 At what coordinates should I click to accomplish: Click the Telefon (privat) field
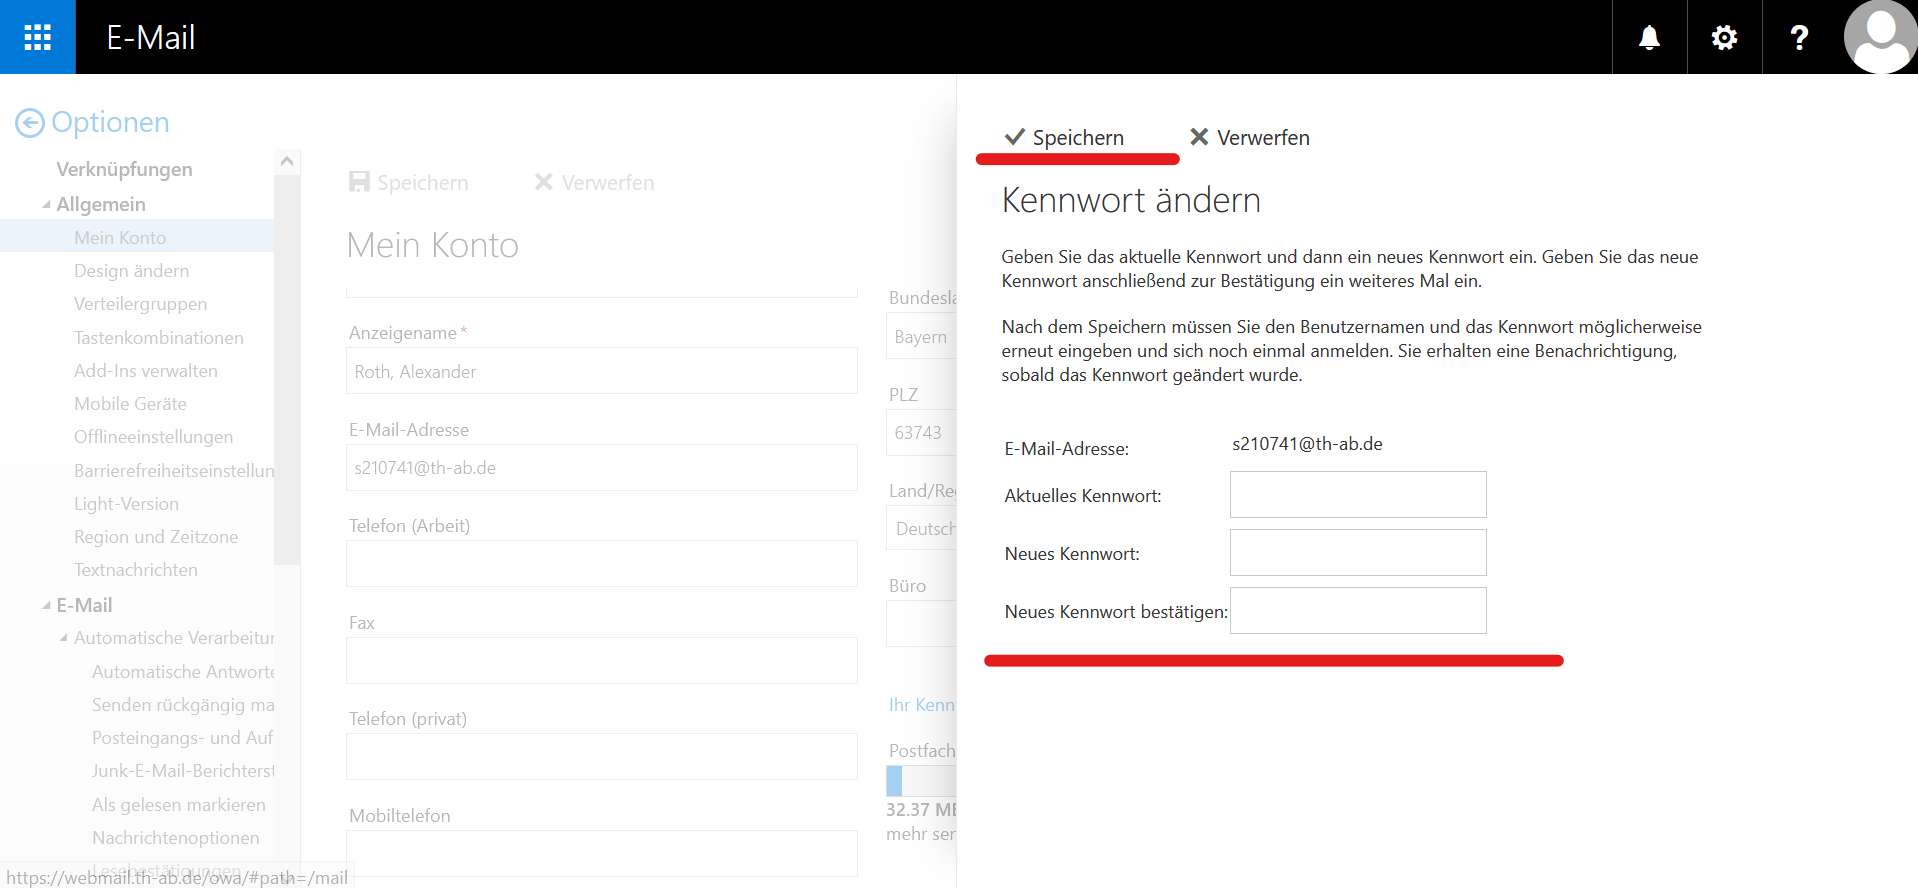(602, 757)
